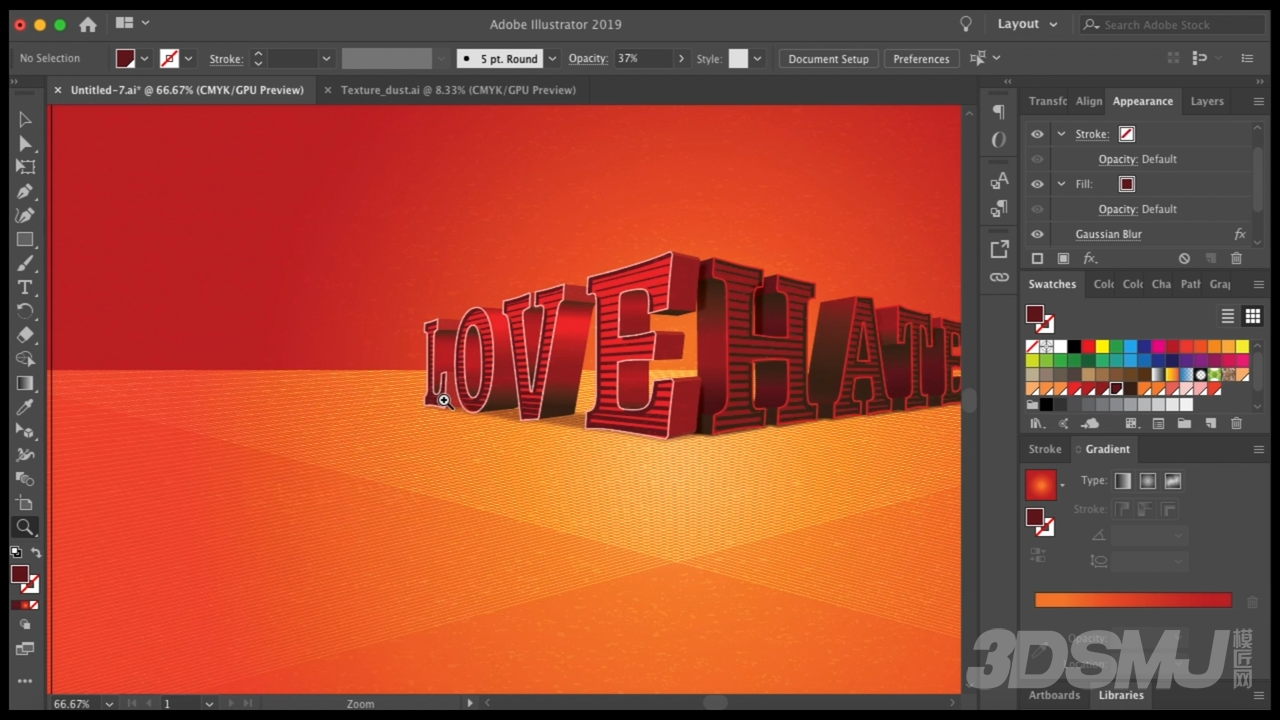Screen dimensions: 1280x720
Task: Select the Direct Selection tool
Action: pyautogui.click(x=25, y=143)
